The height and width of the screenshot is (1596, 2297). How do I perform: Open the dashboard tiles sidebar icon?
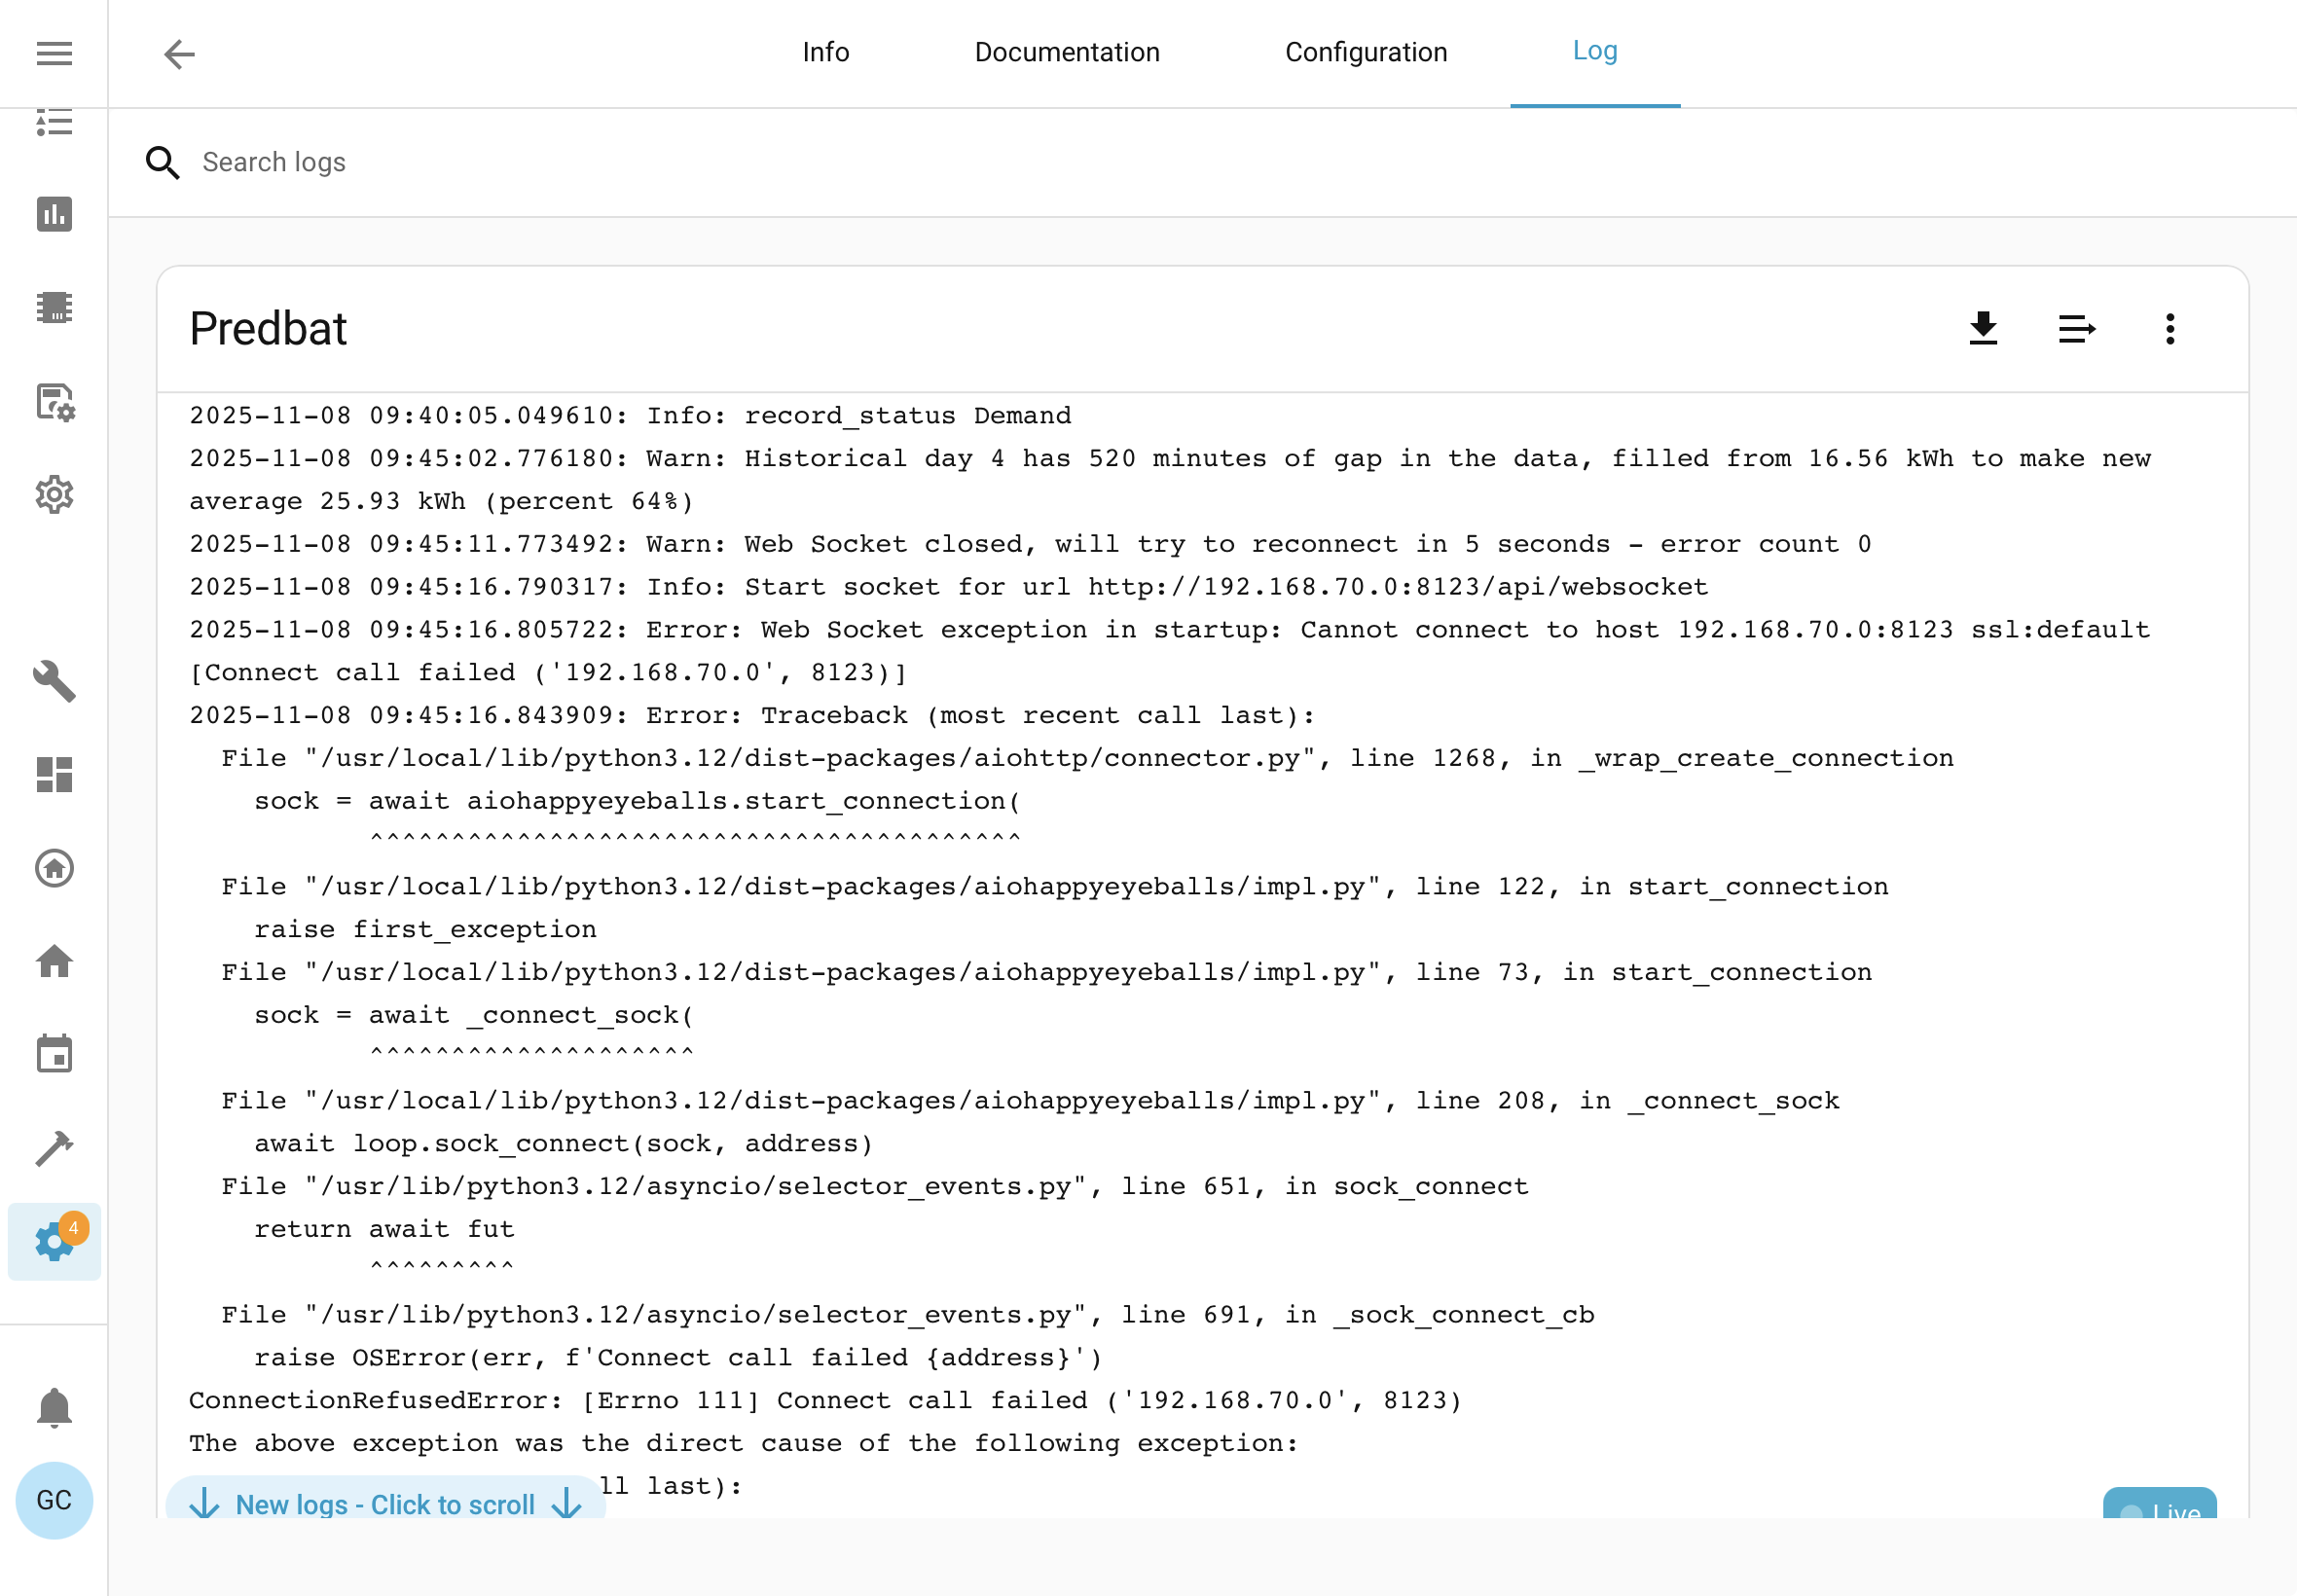54,774
